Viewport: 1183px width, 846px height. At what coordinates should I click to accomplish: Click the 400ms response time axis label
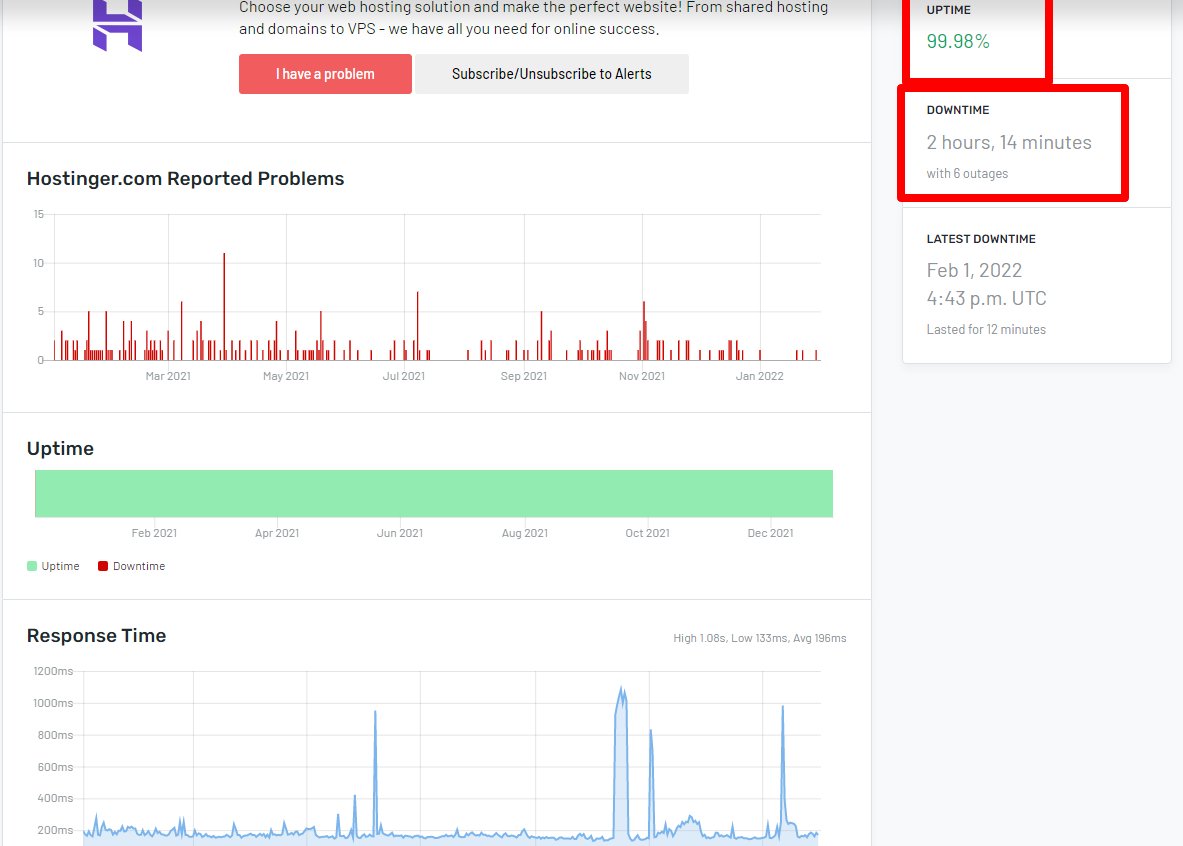point(55,798)
